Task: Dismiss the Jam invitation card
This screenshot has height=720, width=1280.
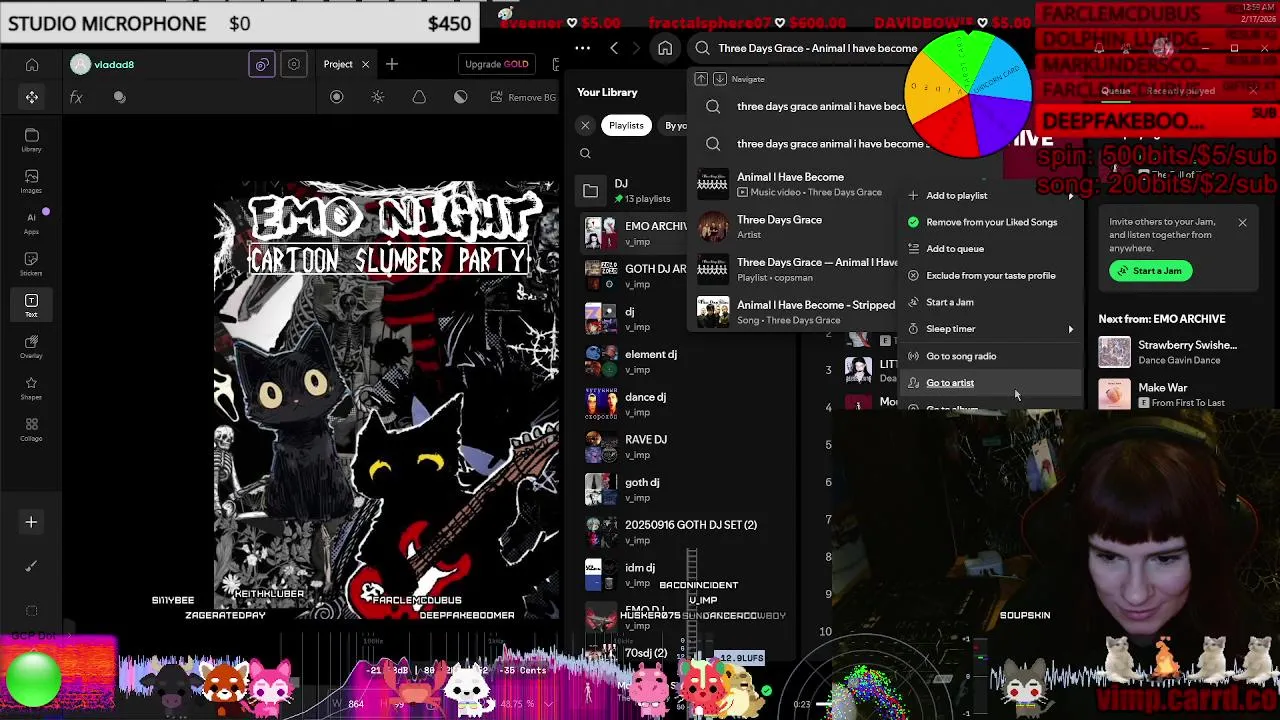Action: click(1242, 222)
